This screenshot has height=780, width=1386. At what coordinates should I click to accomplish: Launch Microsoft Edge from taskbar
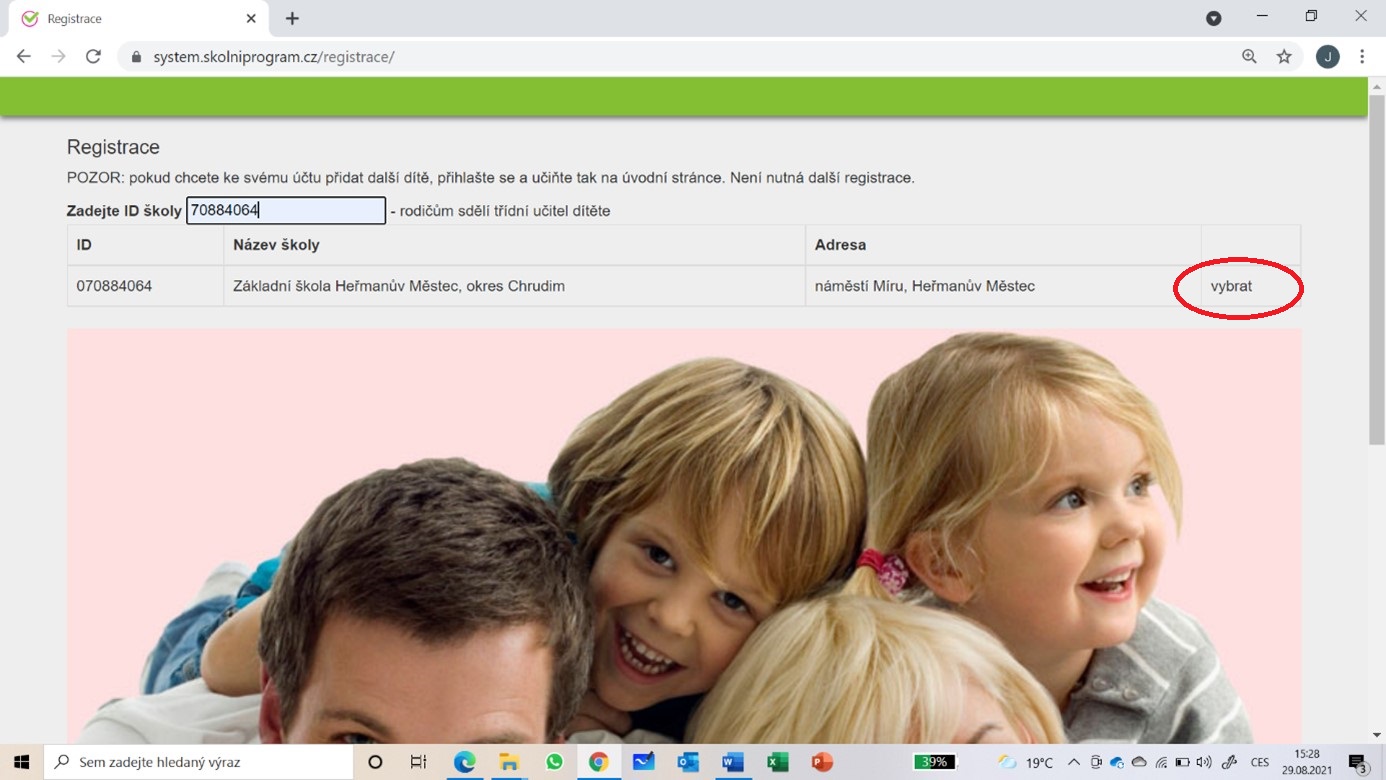coord(465,762)
